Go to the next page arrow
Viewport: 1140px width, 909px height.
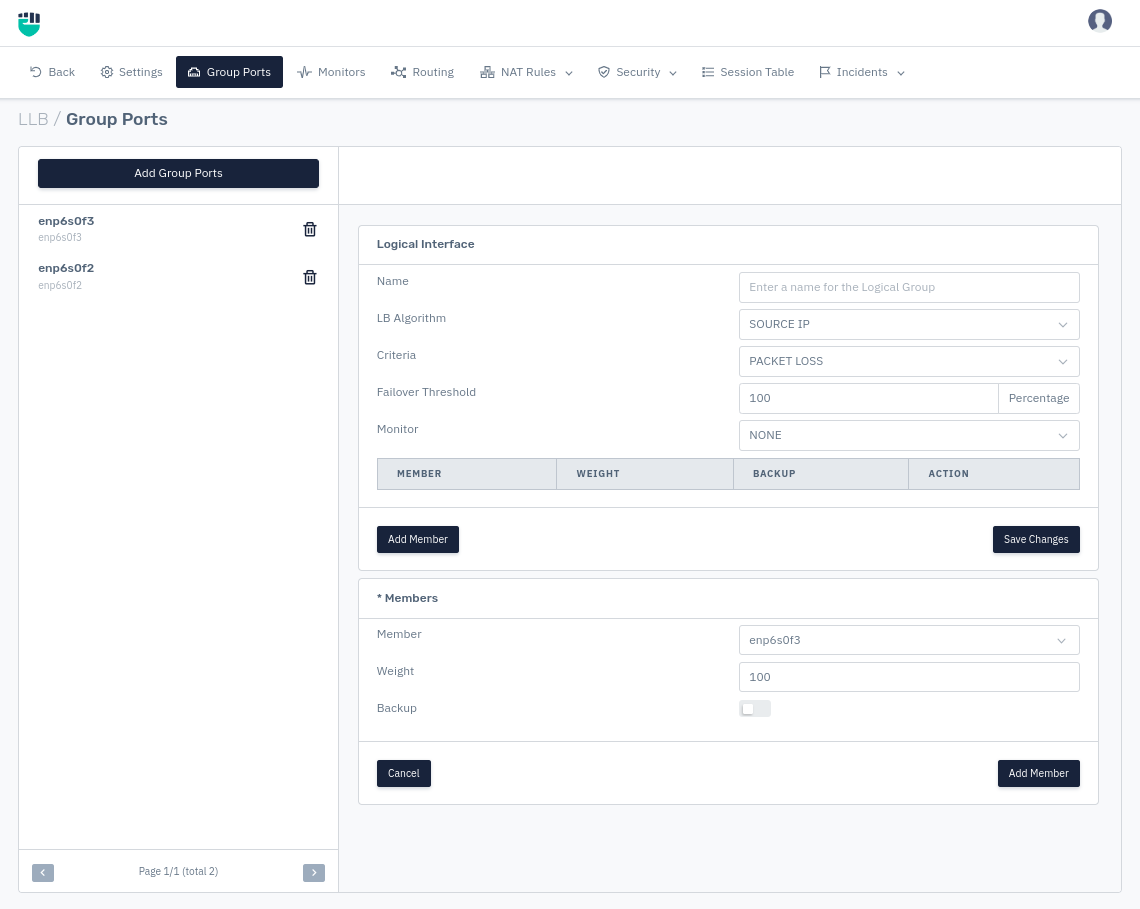point(314,872)
